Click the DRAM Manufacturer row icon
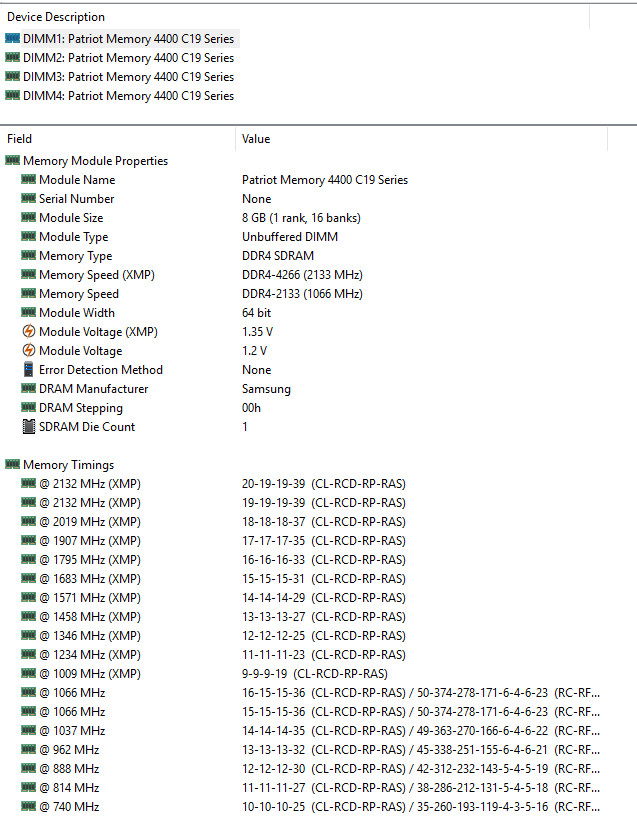 (28, 389)
